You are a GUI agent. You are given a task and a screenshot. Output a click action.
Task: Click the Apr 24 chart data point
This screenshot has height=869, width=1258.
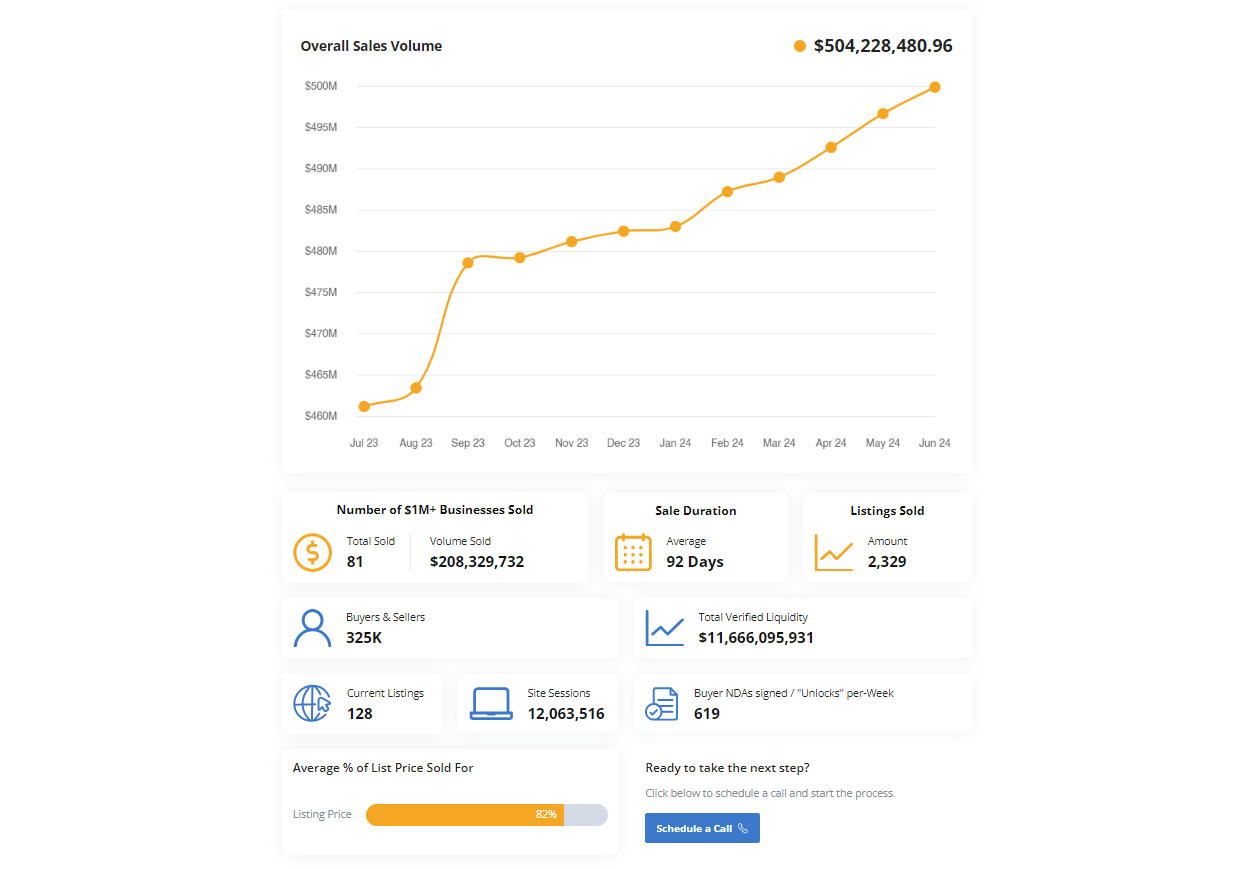(x=831, y=147)
